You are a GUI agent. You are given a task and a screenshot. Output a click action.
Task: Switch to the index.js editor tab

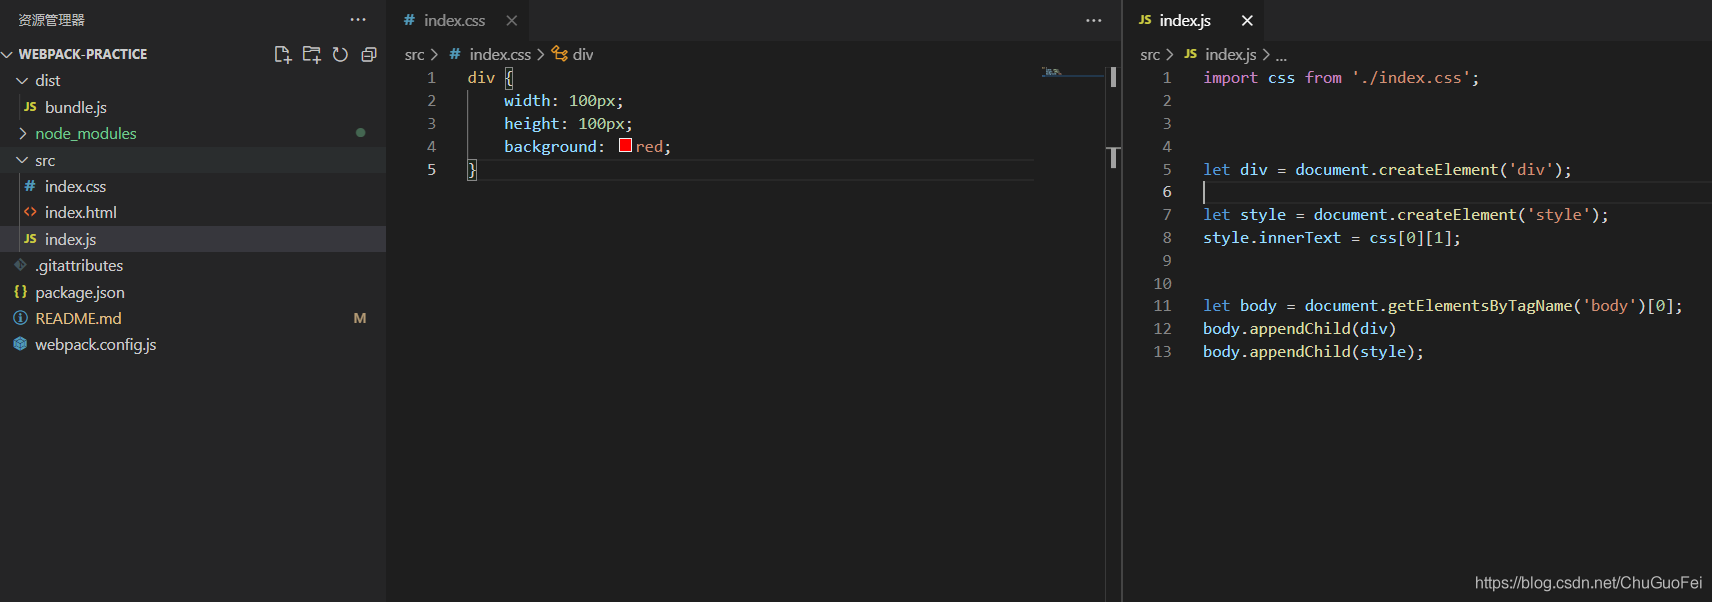pos(1193,20)
